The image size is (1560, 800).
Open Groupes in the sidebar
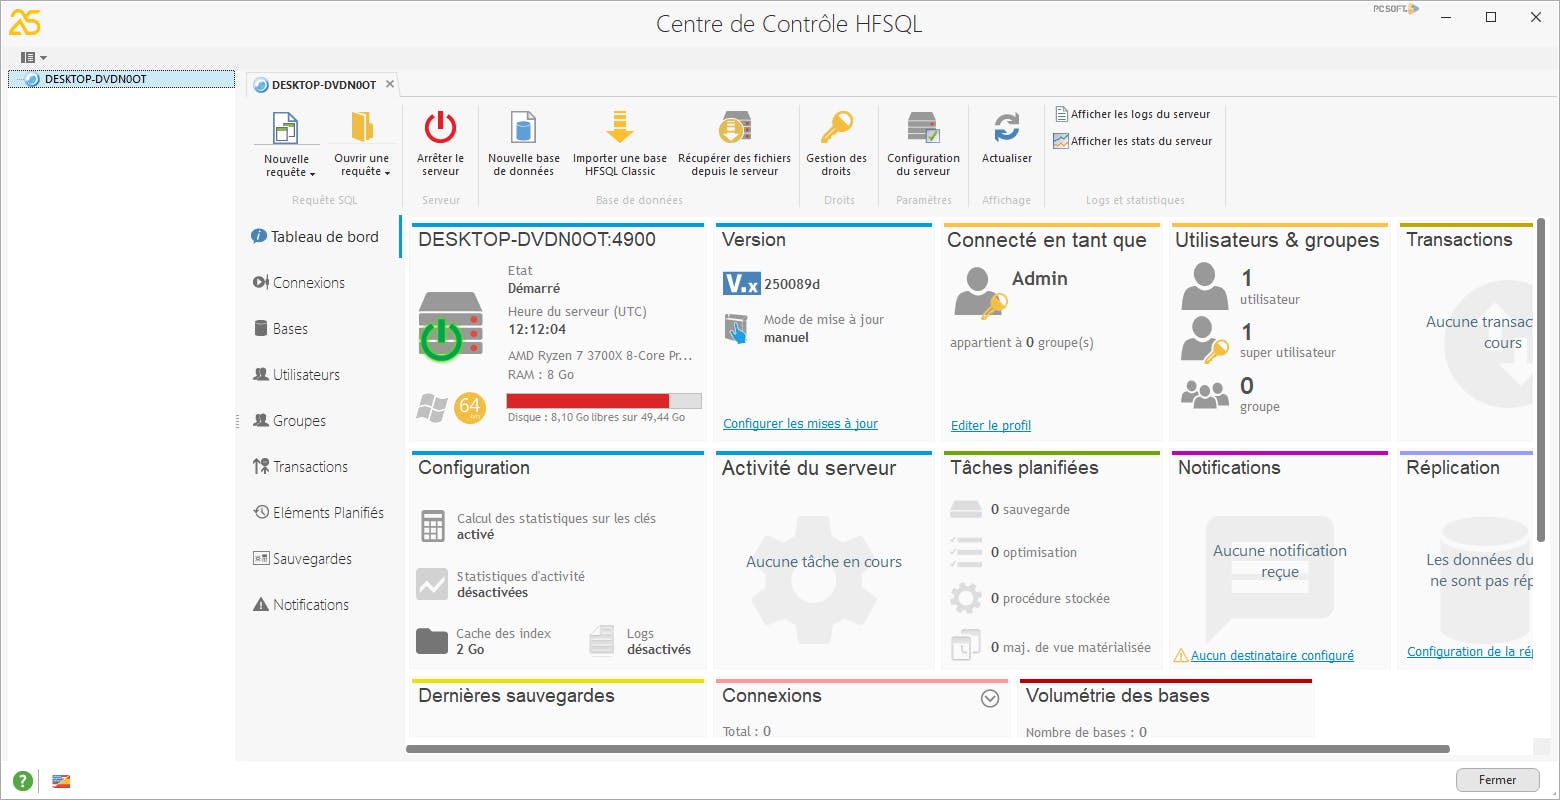coord(290,421)
